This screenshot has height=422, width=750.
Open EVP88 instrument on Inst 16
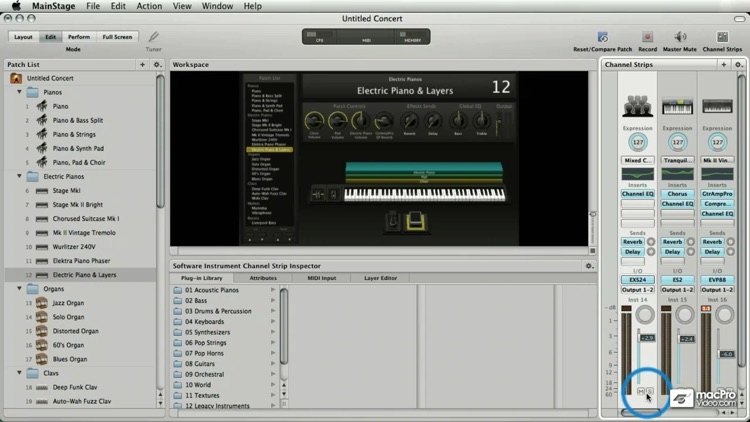click(717, 279)
